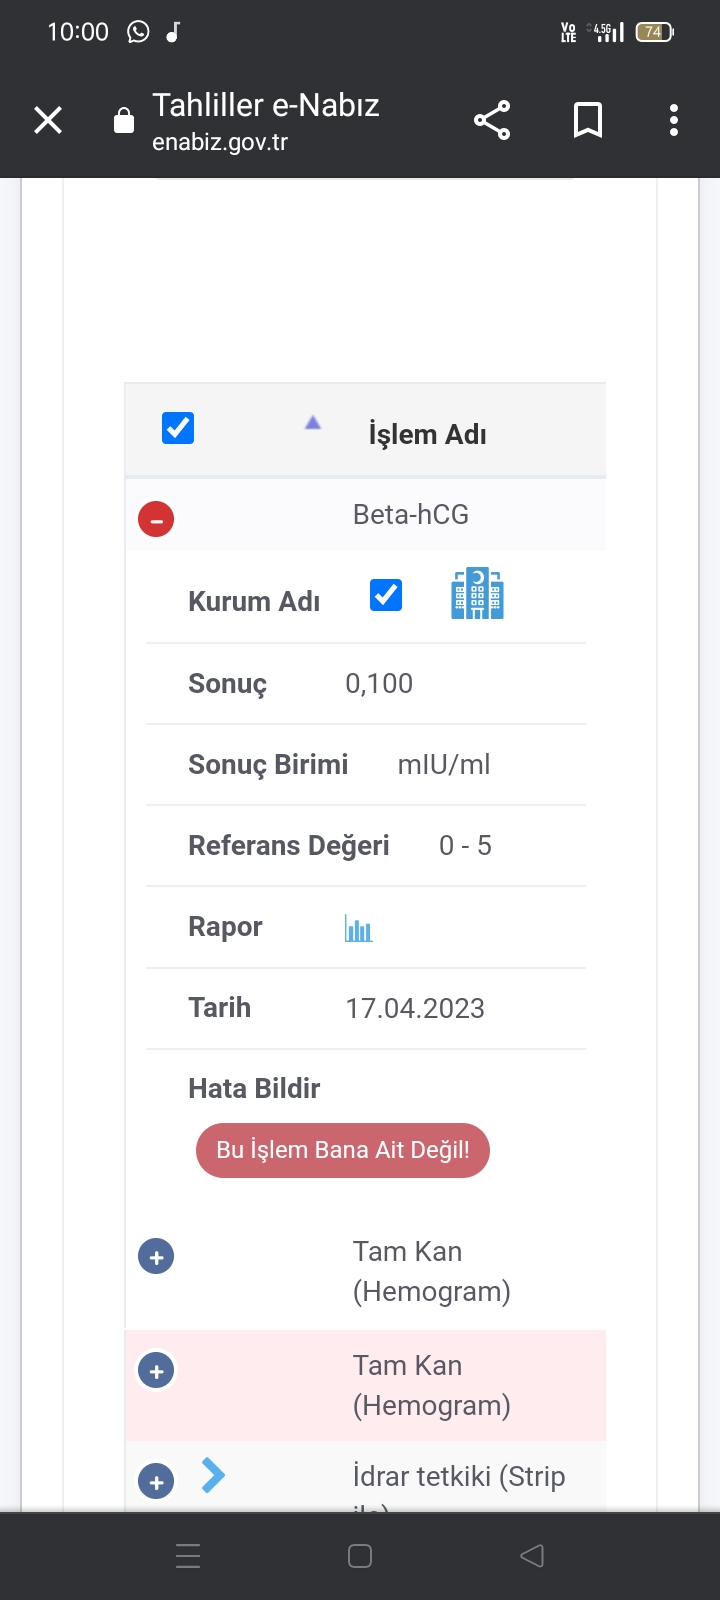Close the browser tab with X
The image size is (720, 1600).
tap(48, 120)
